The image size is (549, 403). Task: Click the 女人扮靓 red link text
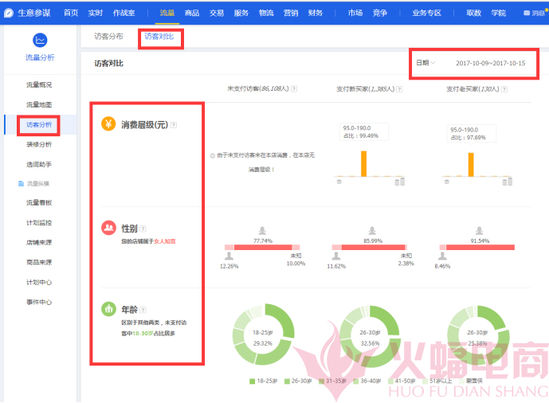pos(165,241)
